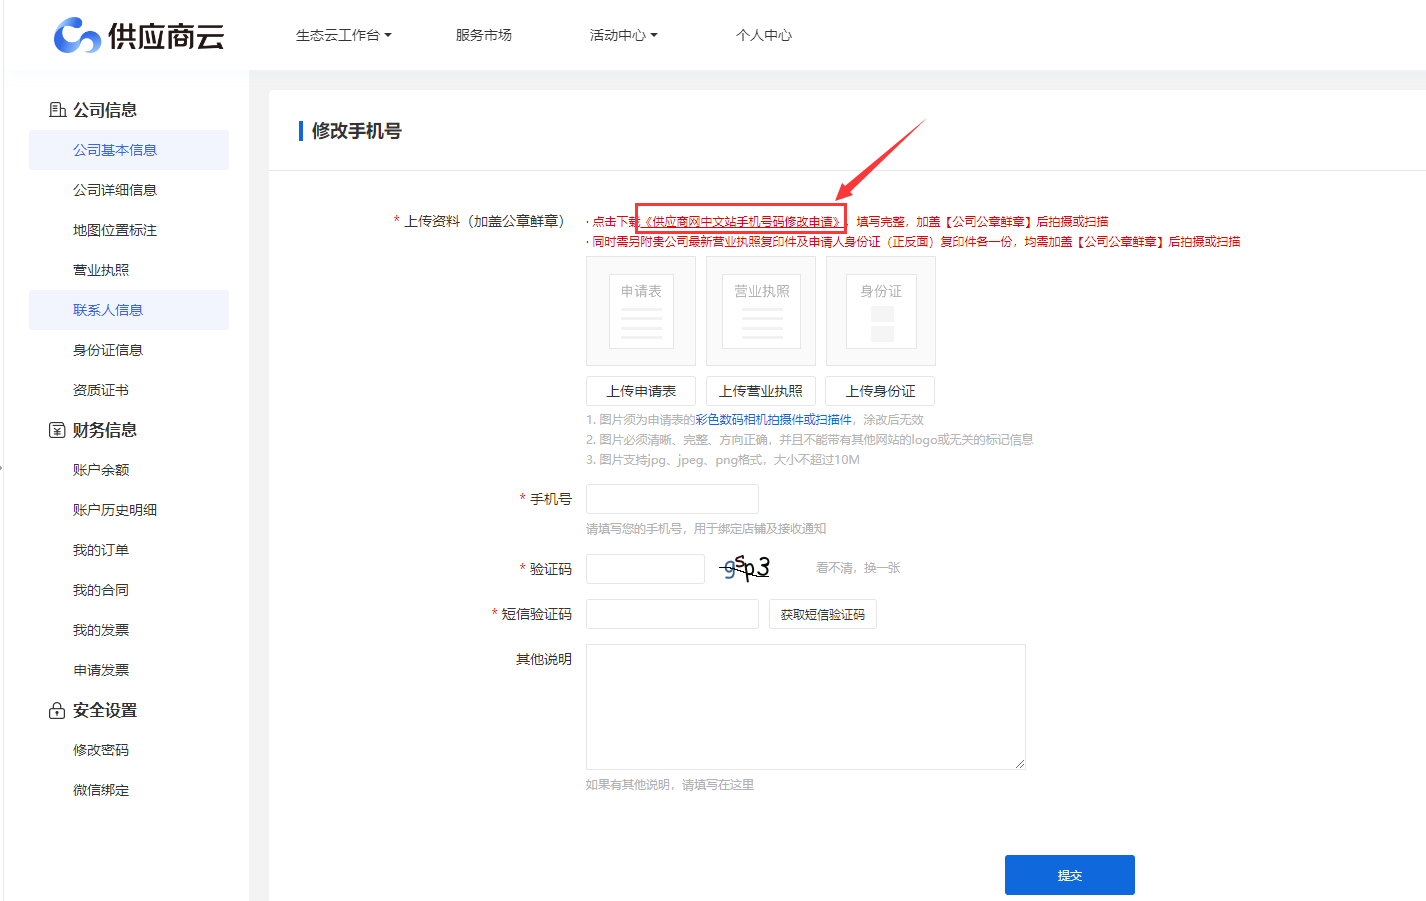This screenshot has width=1426, height=901.
Task: Click 看不清，换一张 to refresh captcha
Action: point(858,568)
